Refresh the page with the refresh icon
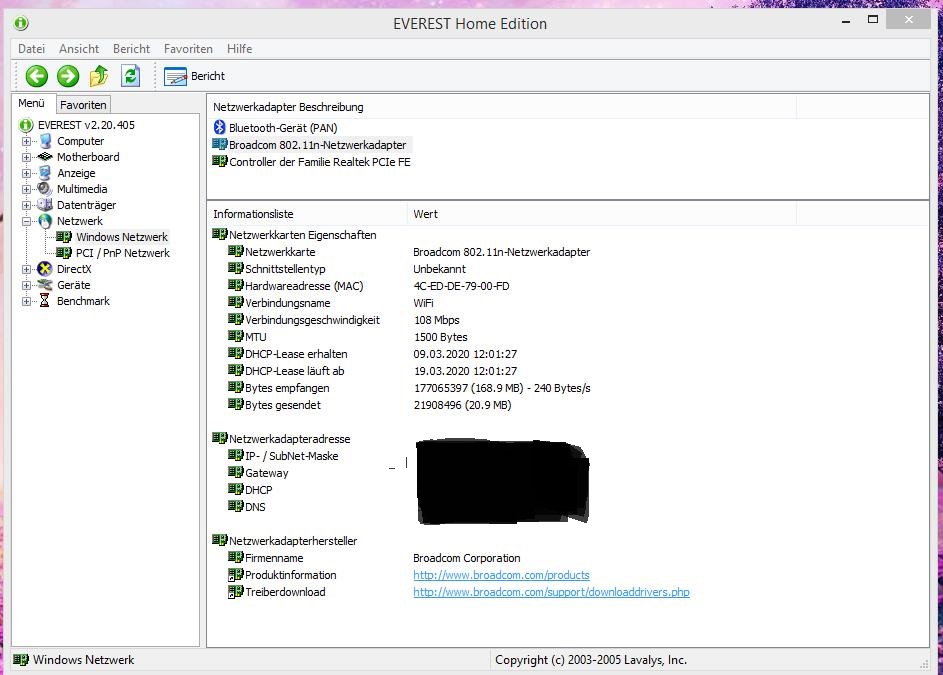The width and height of the screenshot is (943, 675). pos(131,76)
